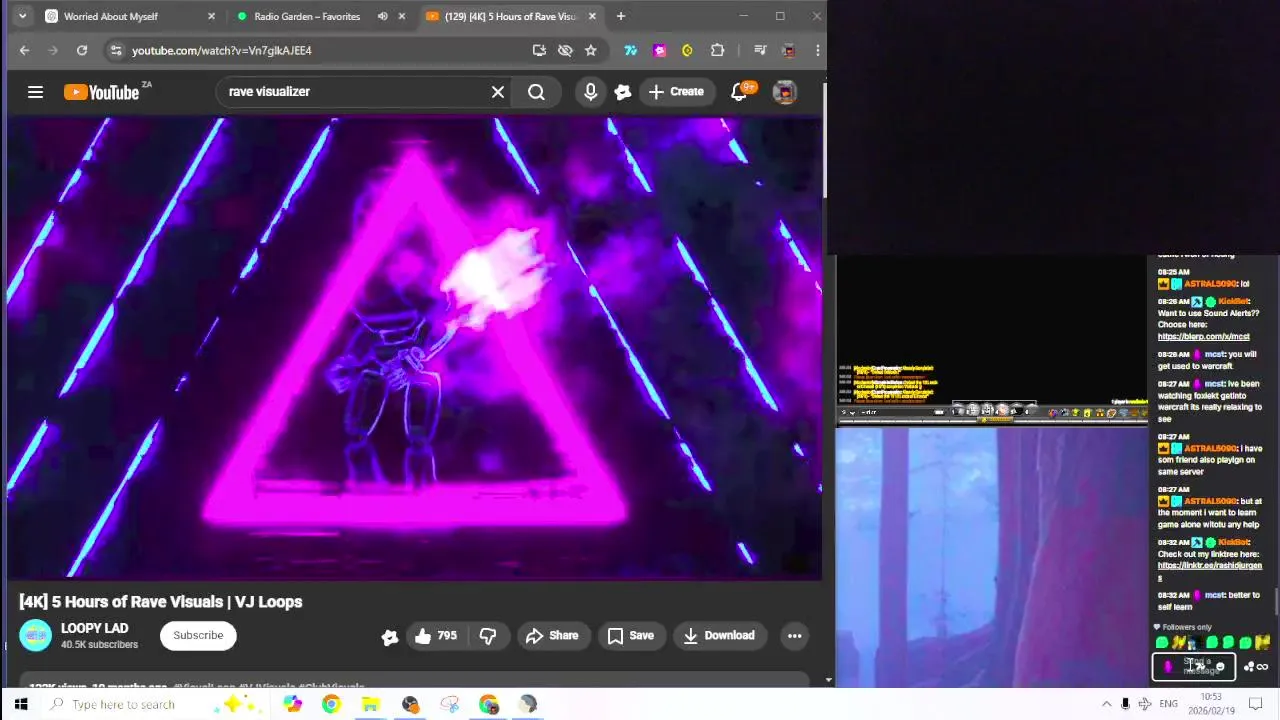
Task: Open the LOOPY LAD channel avatar
Action: point(35,635)
